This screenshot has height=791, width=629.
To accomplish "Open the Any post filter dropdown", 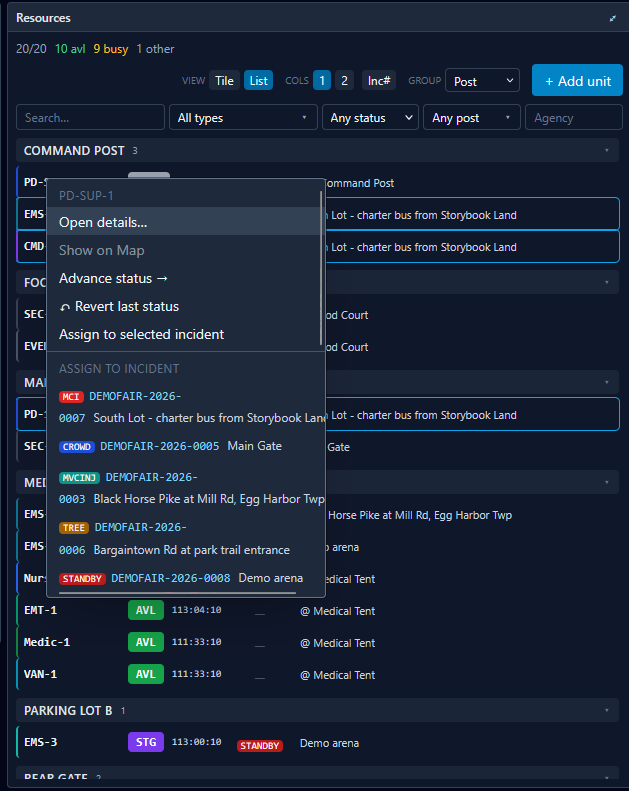I will (472, 118).
